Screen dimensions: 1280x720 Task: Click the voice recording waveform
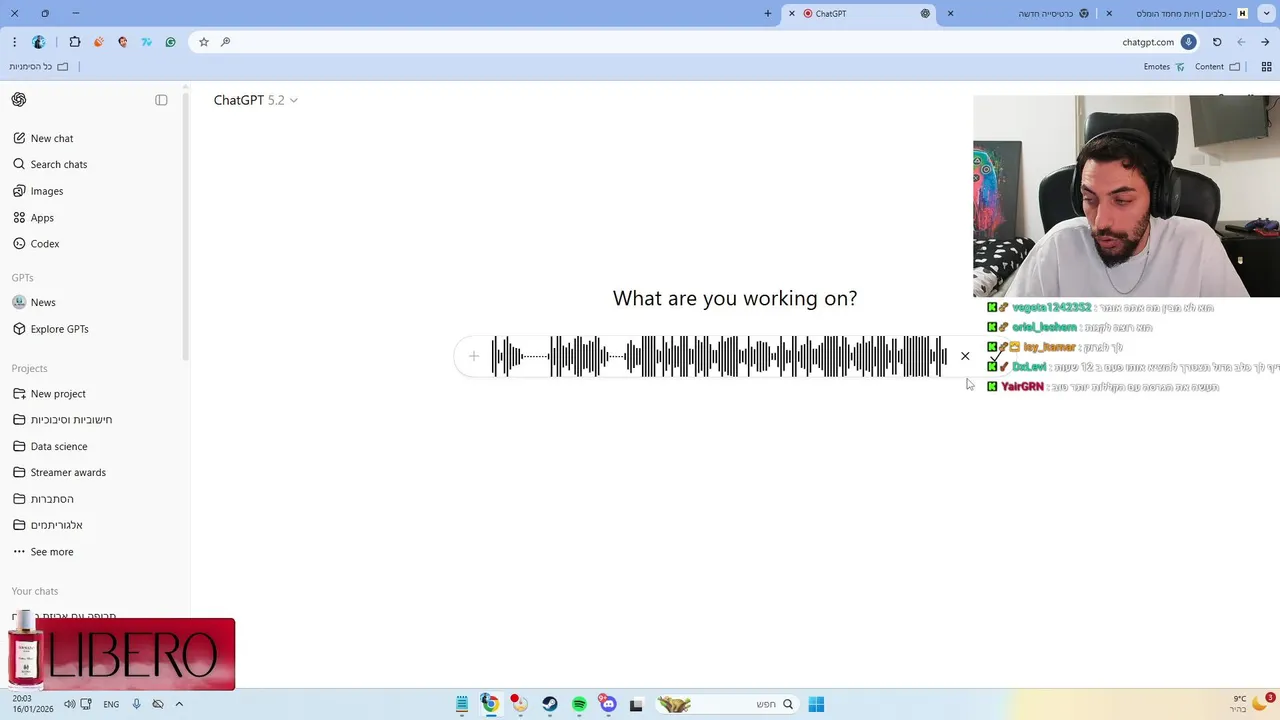(719, 356)
